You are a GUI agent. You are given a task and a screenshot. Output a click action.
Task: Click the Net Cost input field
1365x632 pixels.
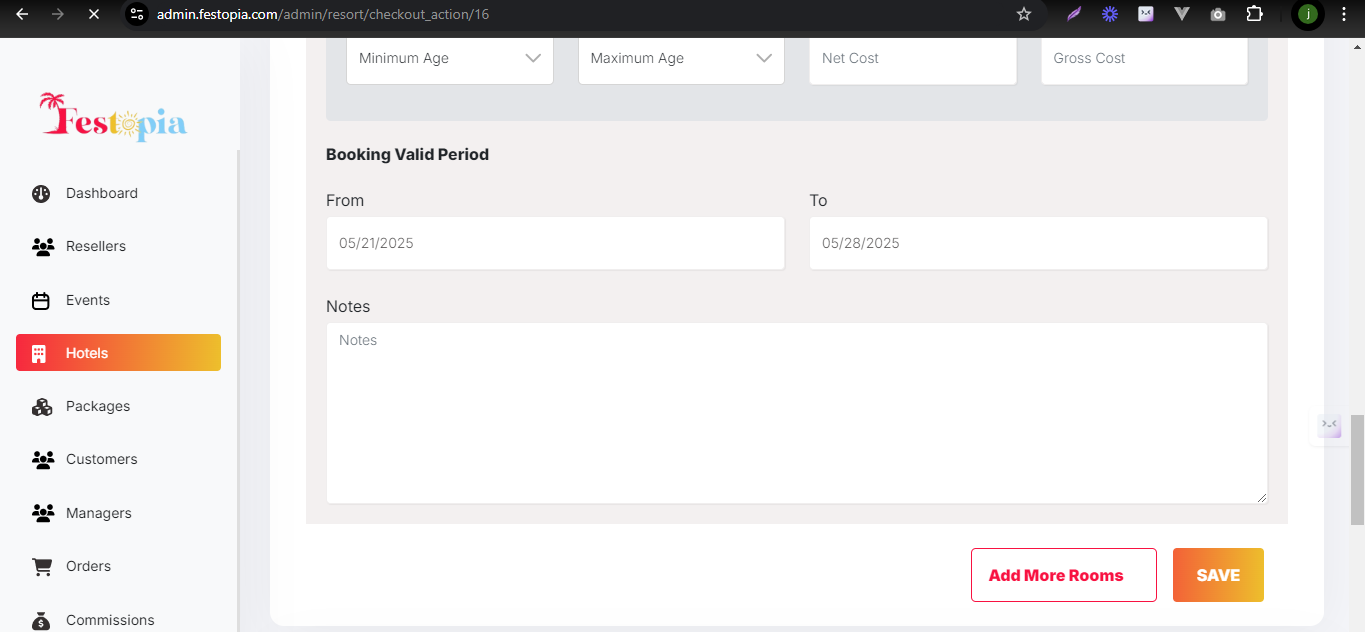912,58
